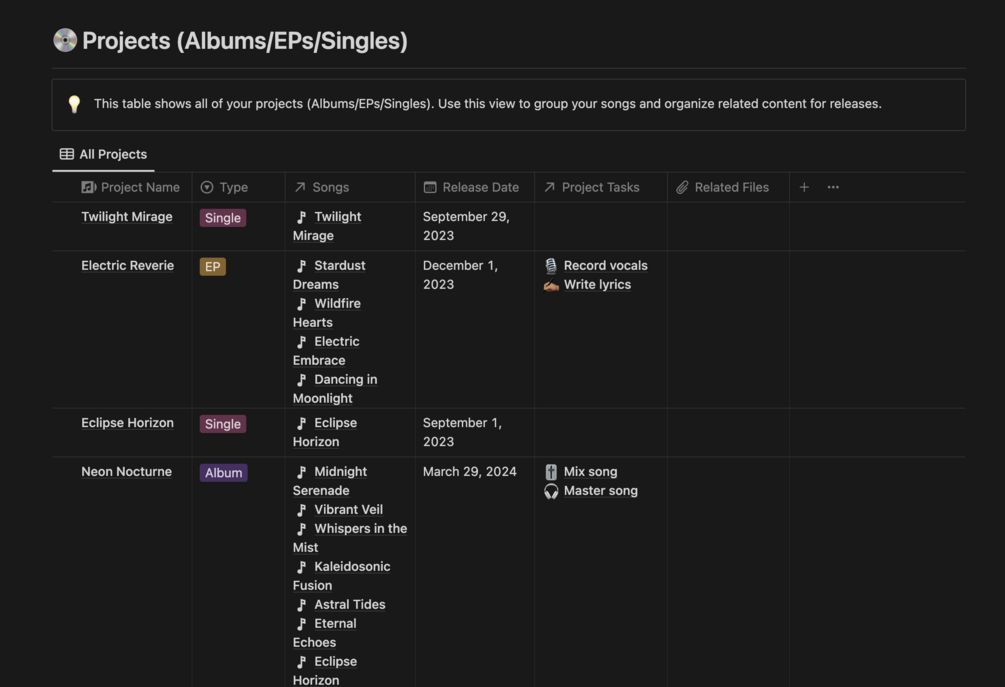Click the Album tag for Neon Nocturne

coord(223,473)
